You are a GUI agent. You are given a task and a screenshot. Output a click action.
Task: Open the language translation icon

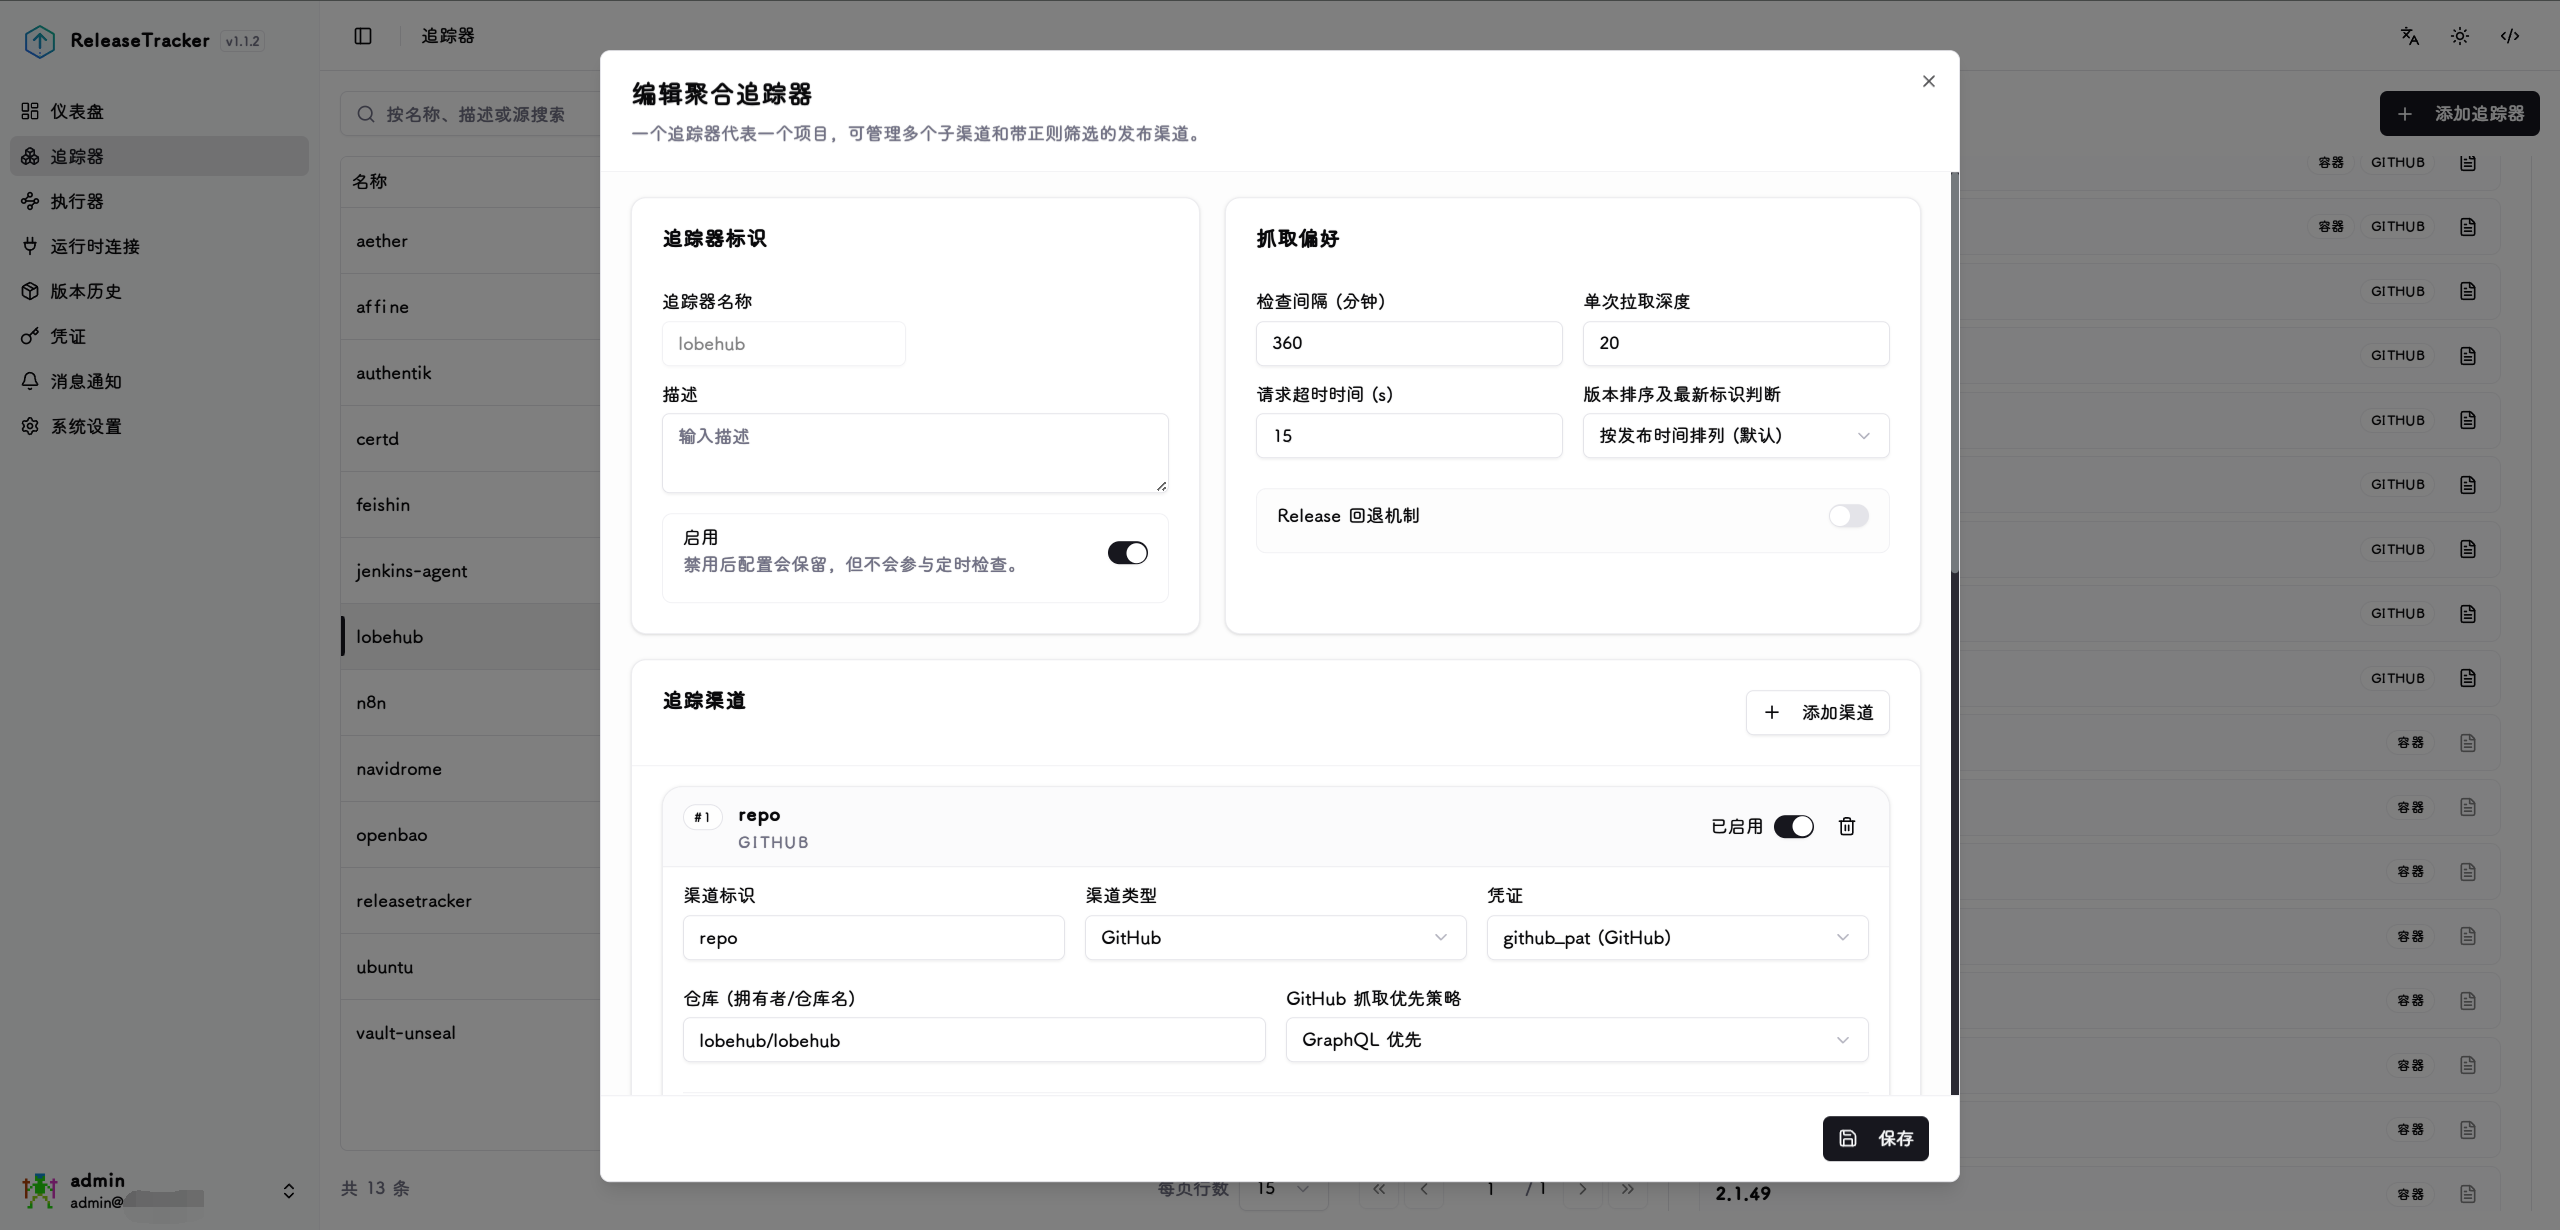tap(2410, 36)
